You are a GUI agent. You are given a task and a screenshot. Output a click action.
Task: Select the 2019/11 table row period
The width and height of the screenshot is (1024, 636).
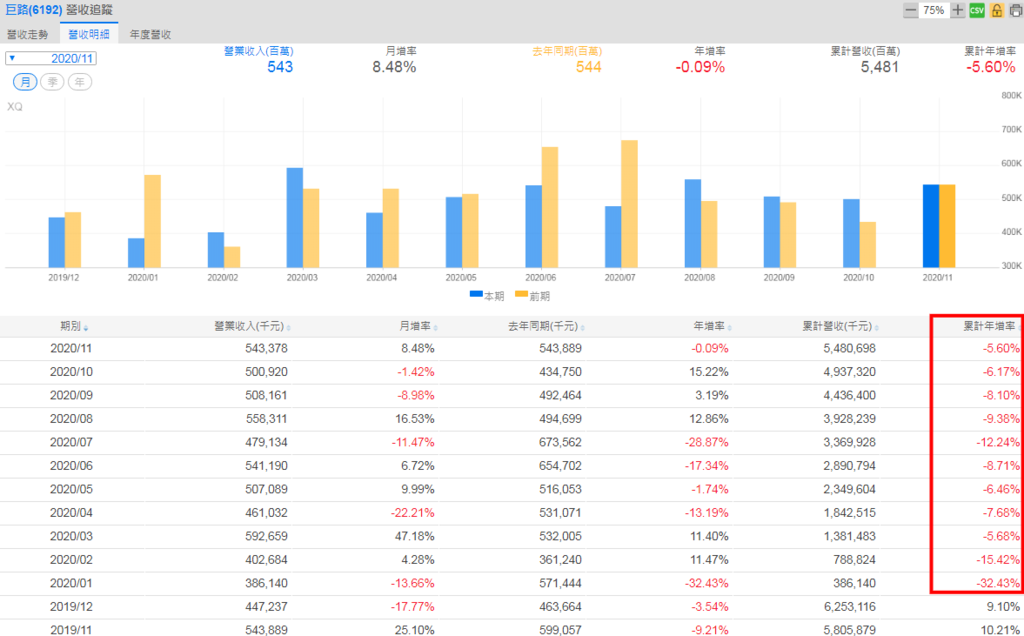tap(71, 629)
